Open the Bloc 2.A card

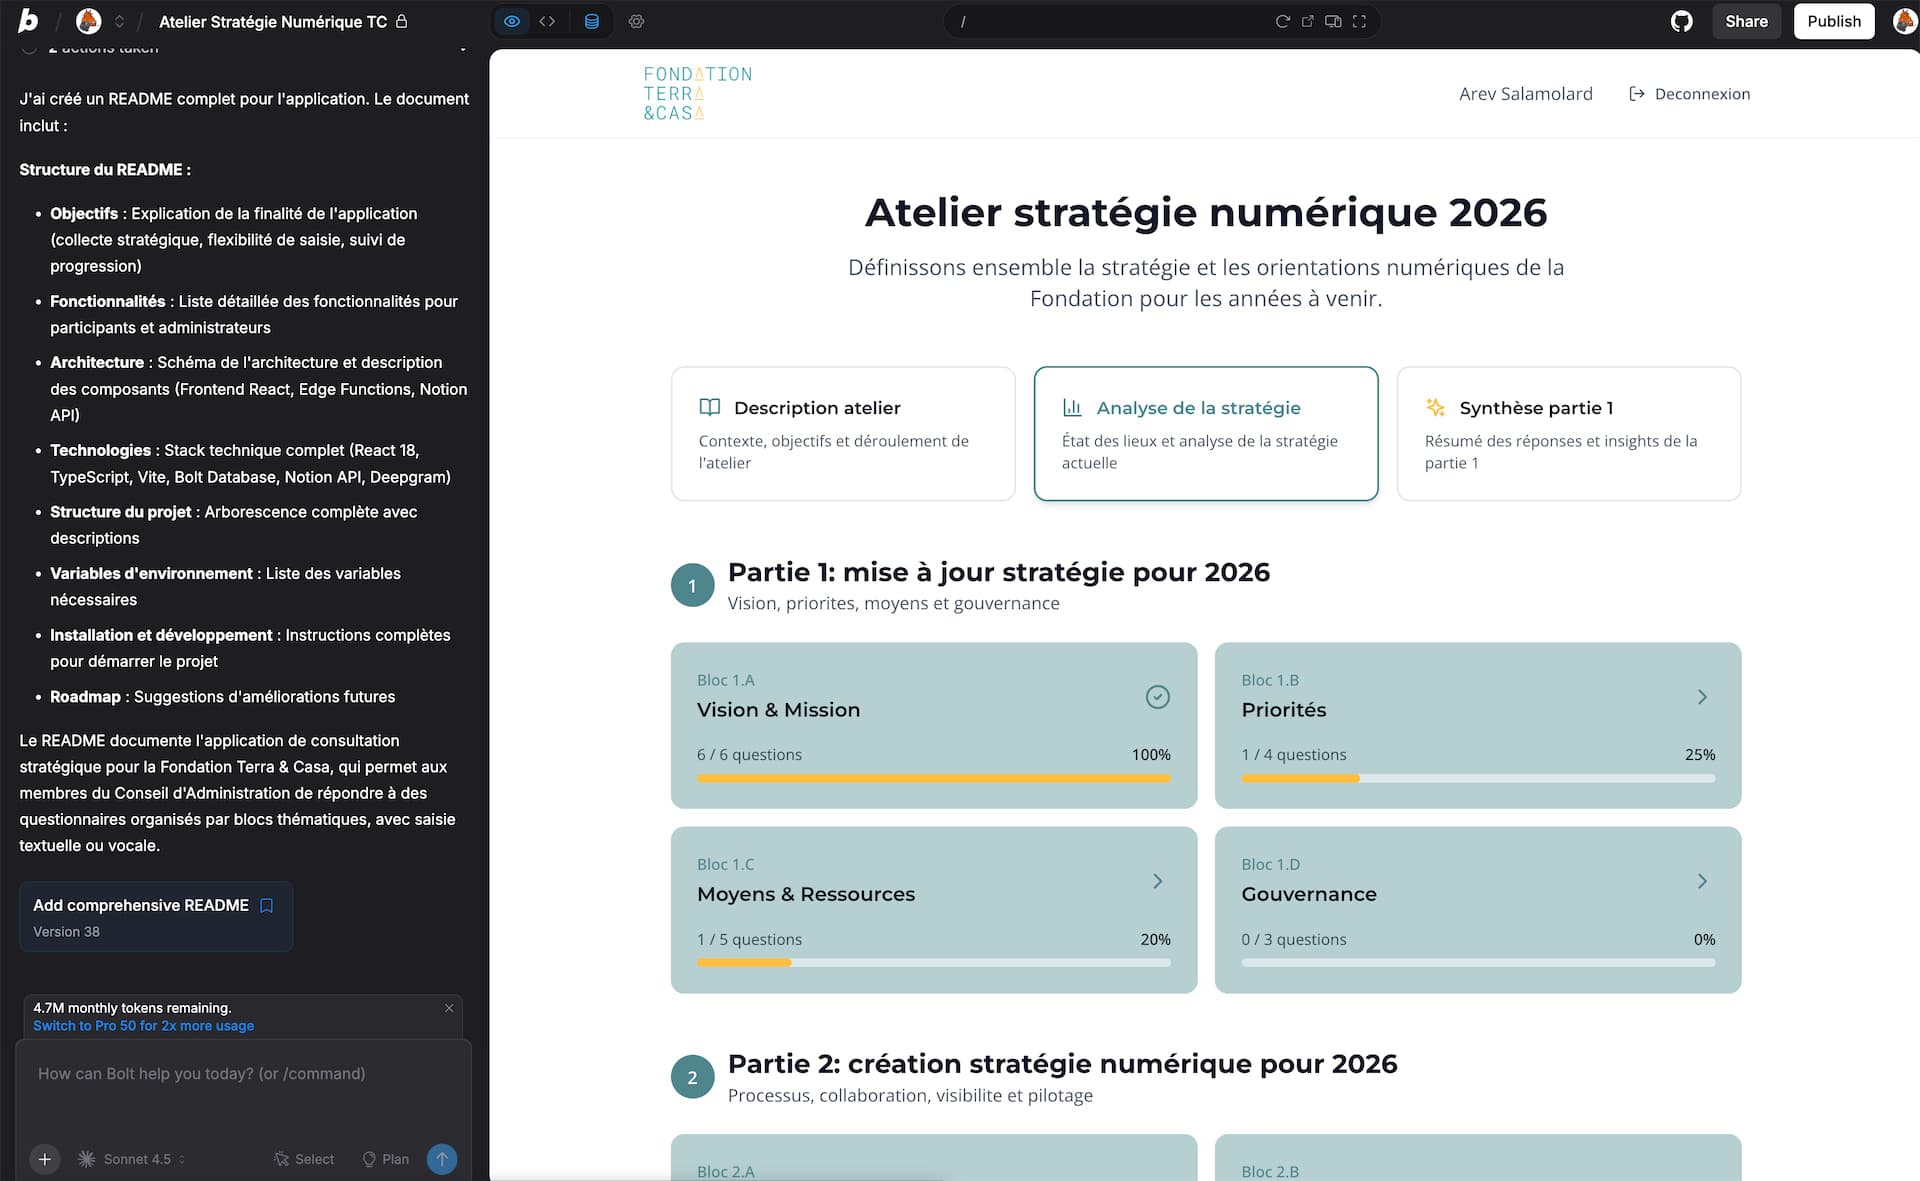(x=933, y=1157)
